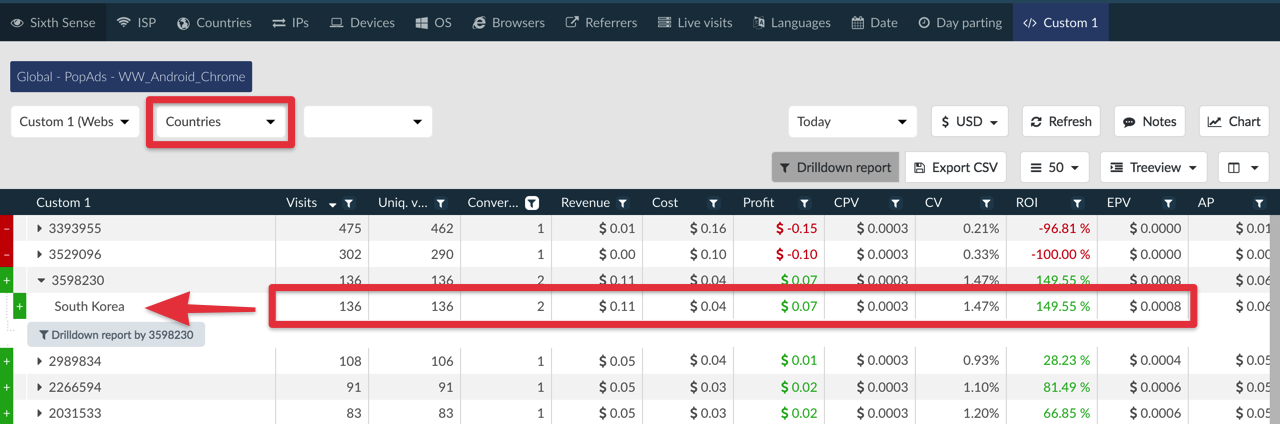The image size is (1280, 424).
Task: Click the Custom 1 column header
Action: tap(63, 202)
